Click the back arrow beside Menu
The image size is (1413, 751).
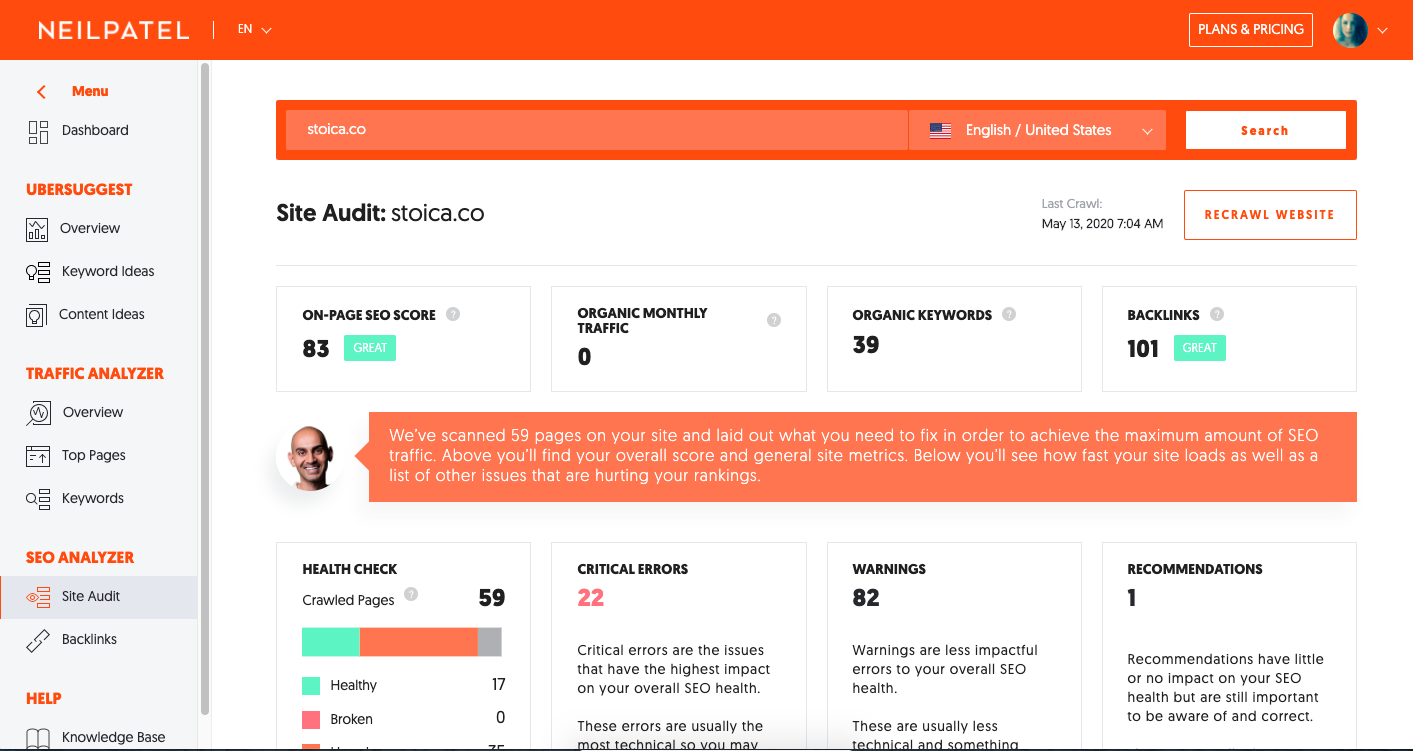(41, 92)
